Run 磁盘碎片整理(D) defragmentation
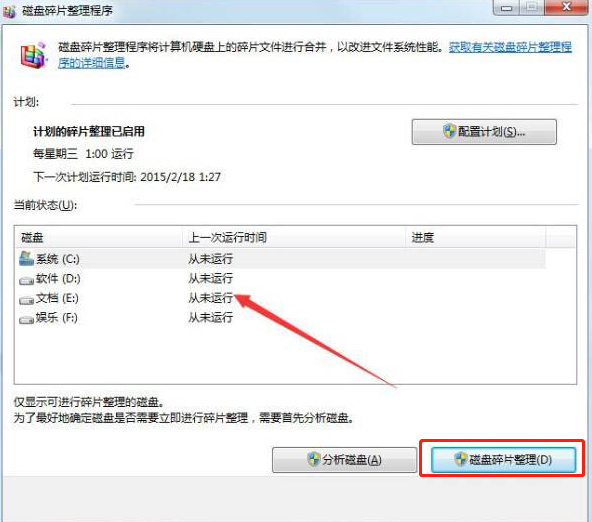The height and width of the screenshot is (522, 592). pyautogui.click(x=504, y=460)
